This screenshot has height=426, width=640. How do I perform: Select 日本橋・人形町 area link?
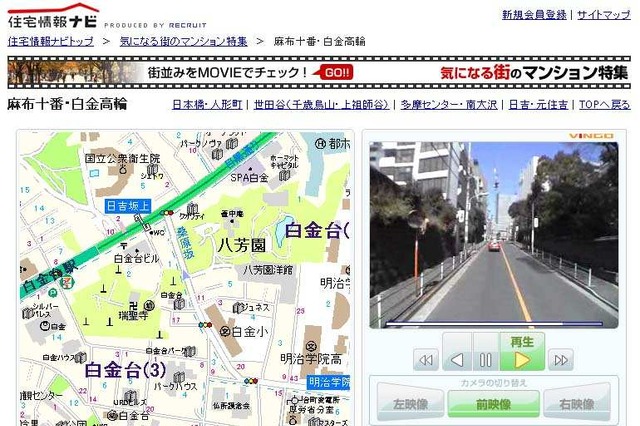(x=207, y=104)
